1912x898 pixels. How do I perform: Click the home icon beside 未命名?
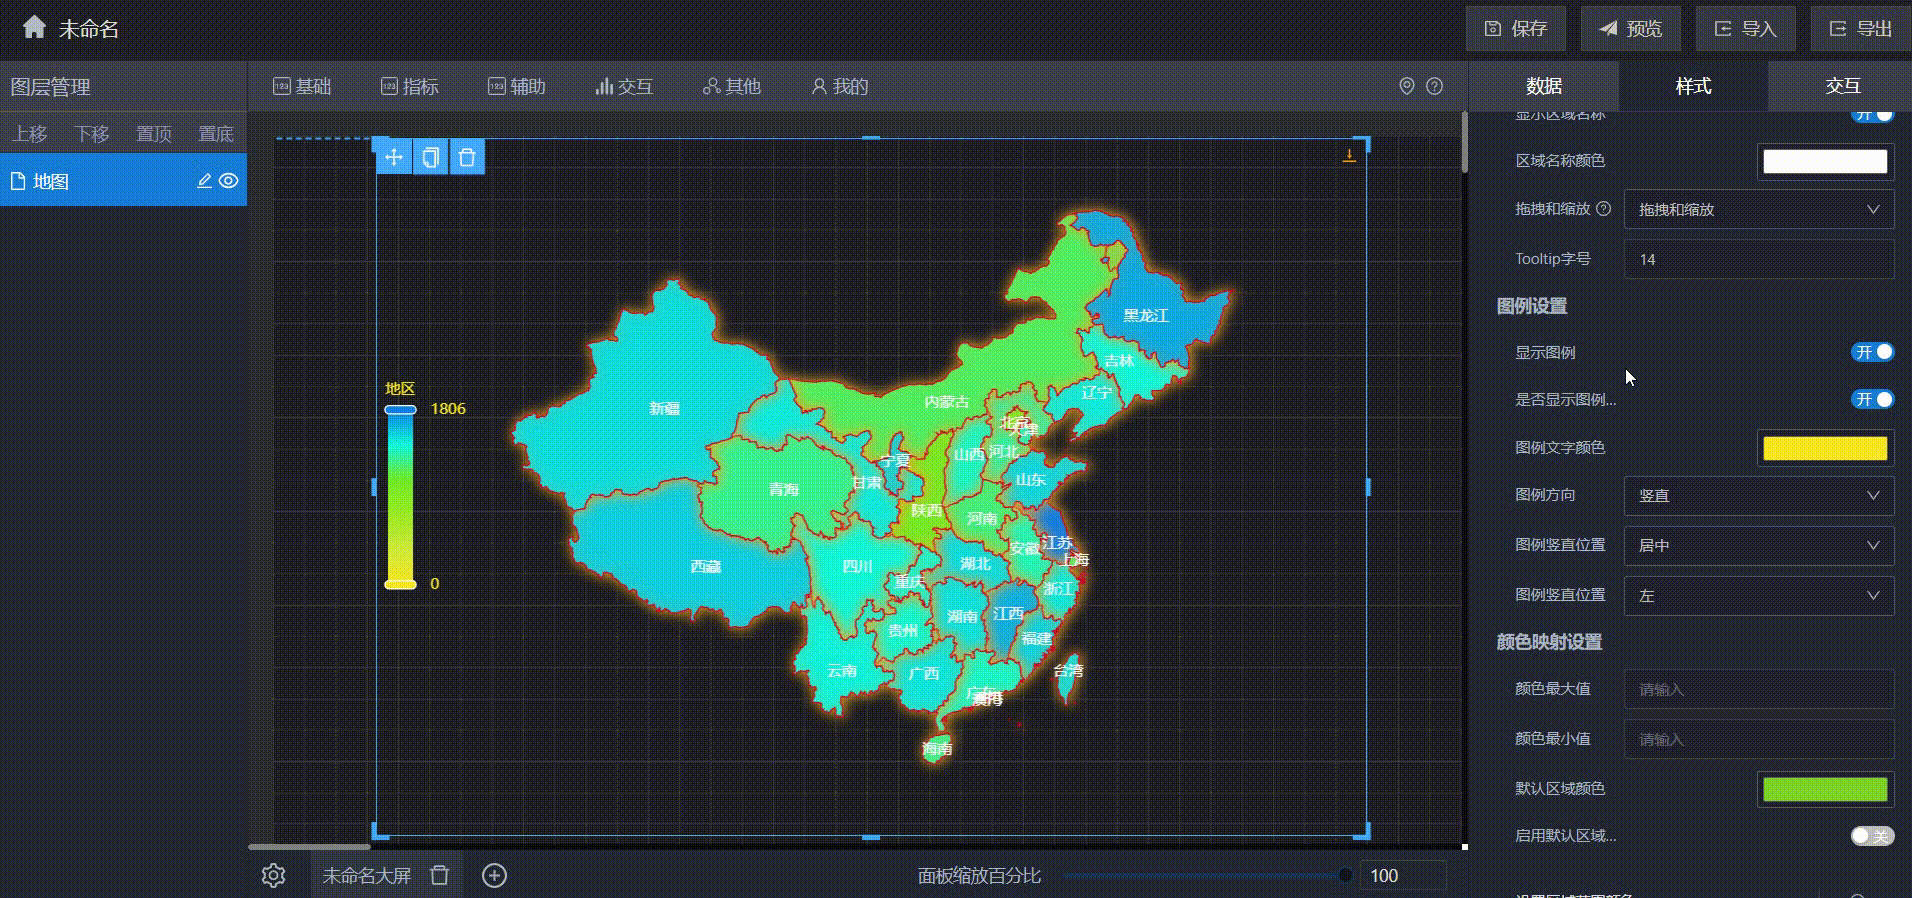pyautogui.click(x=34, y=28)
